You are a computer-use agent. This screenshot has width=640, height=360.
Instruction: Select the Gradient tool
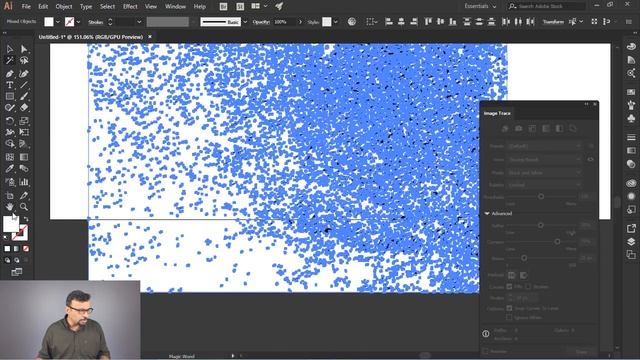24,157
